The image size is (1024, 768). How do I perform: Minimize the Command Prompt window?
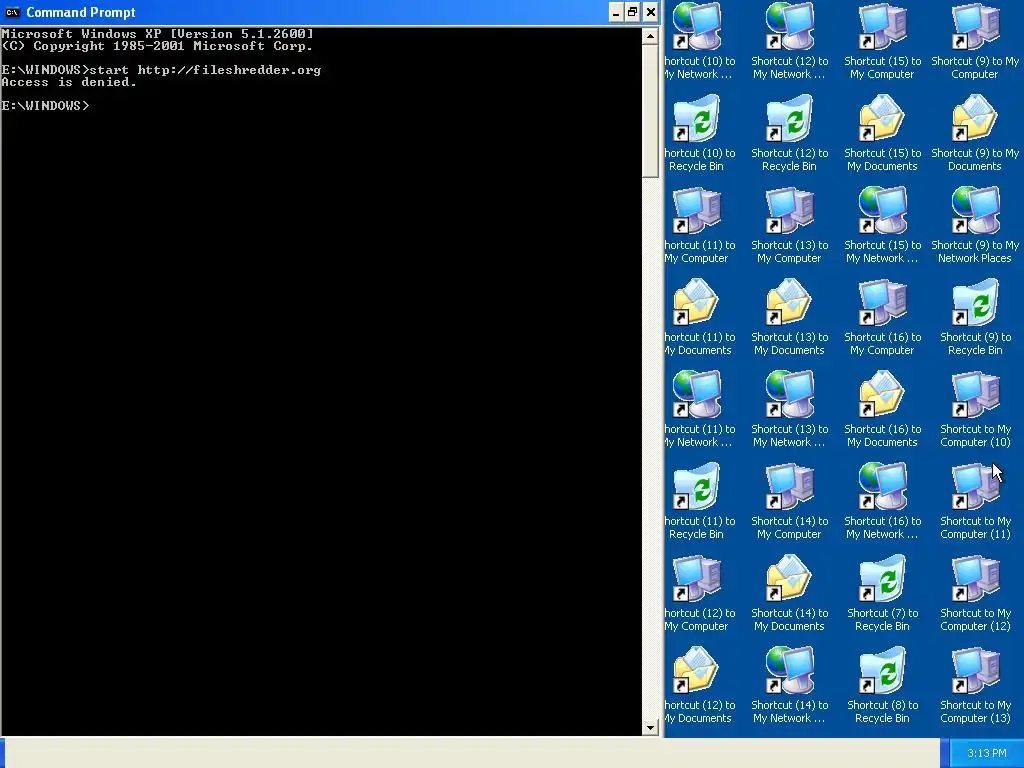(x=616, y=12)
